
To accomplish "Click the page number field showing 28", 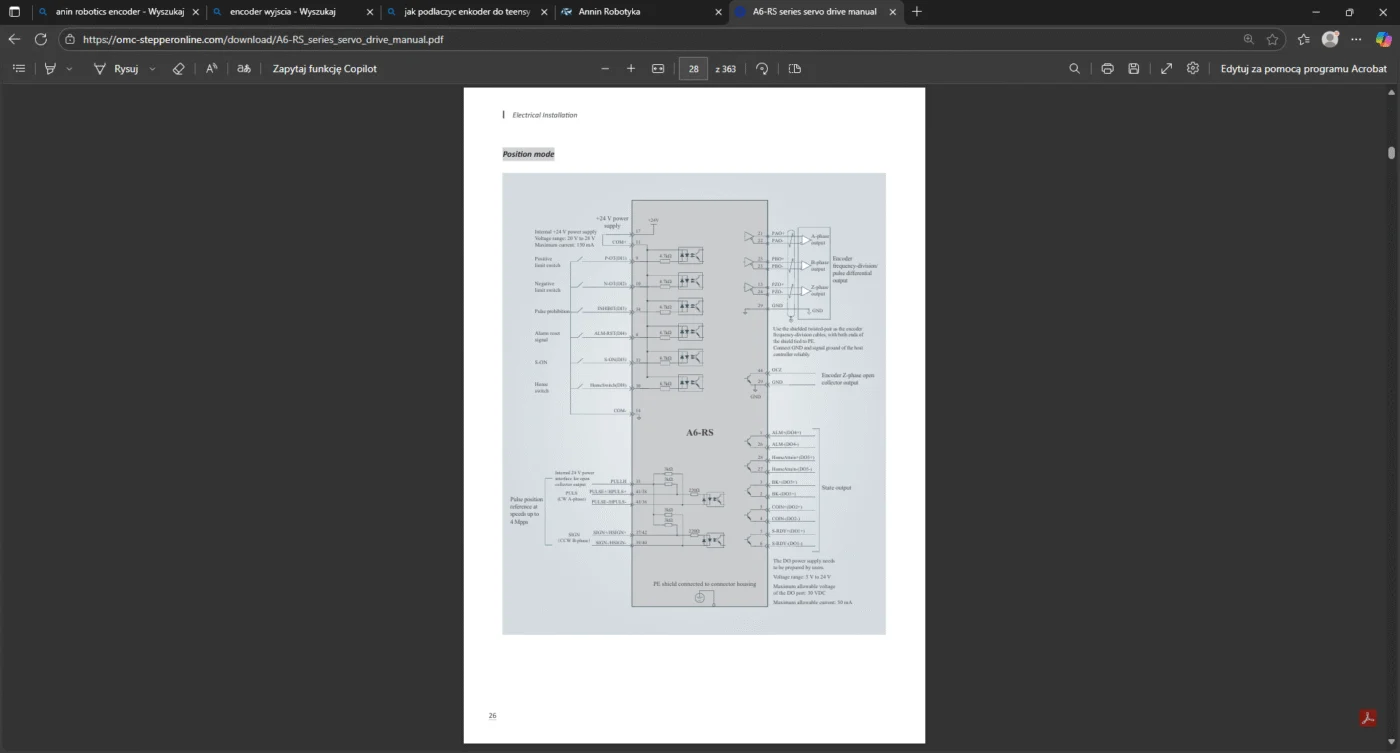I will click(x=693, y=69).
